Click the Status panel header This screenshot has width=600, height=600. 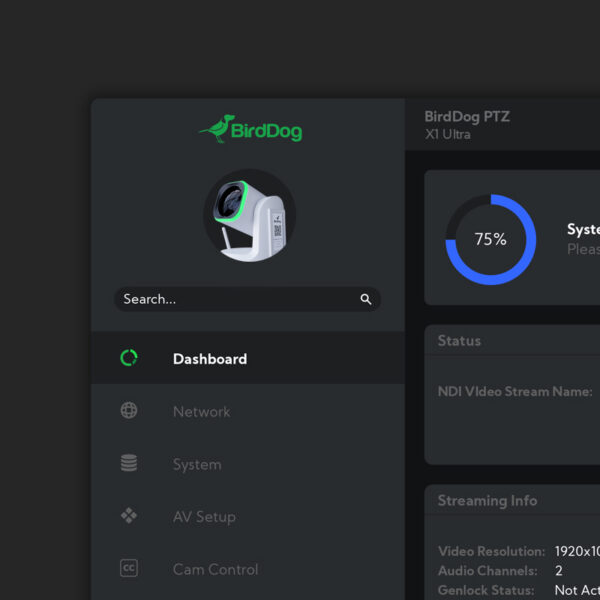(x=459, y=341)
